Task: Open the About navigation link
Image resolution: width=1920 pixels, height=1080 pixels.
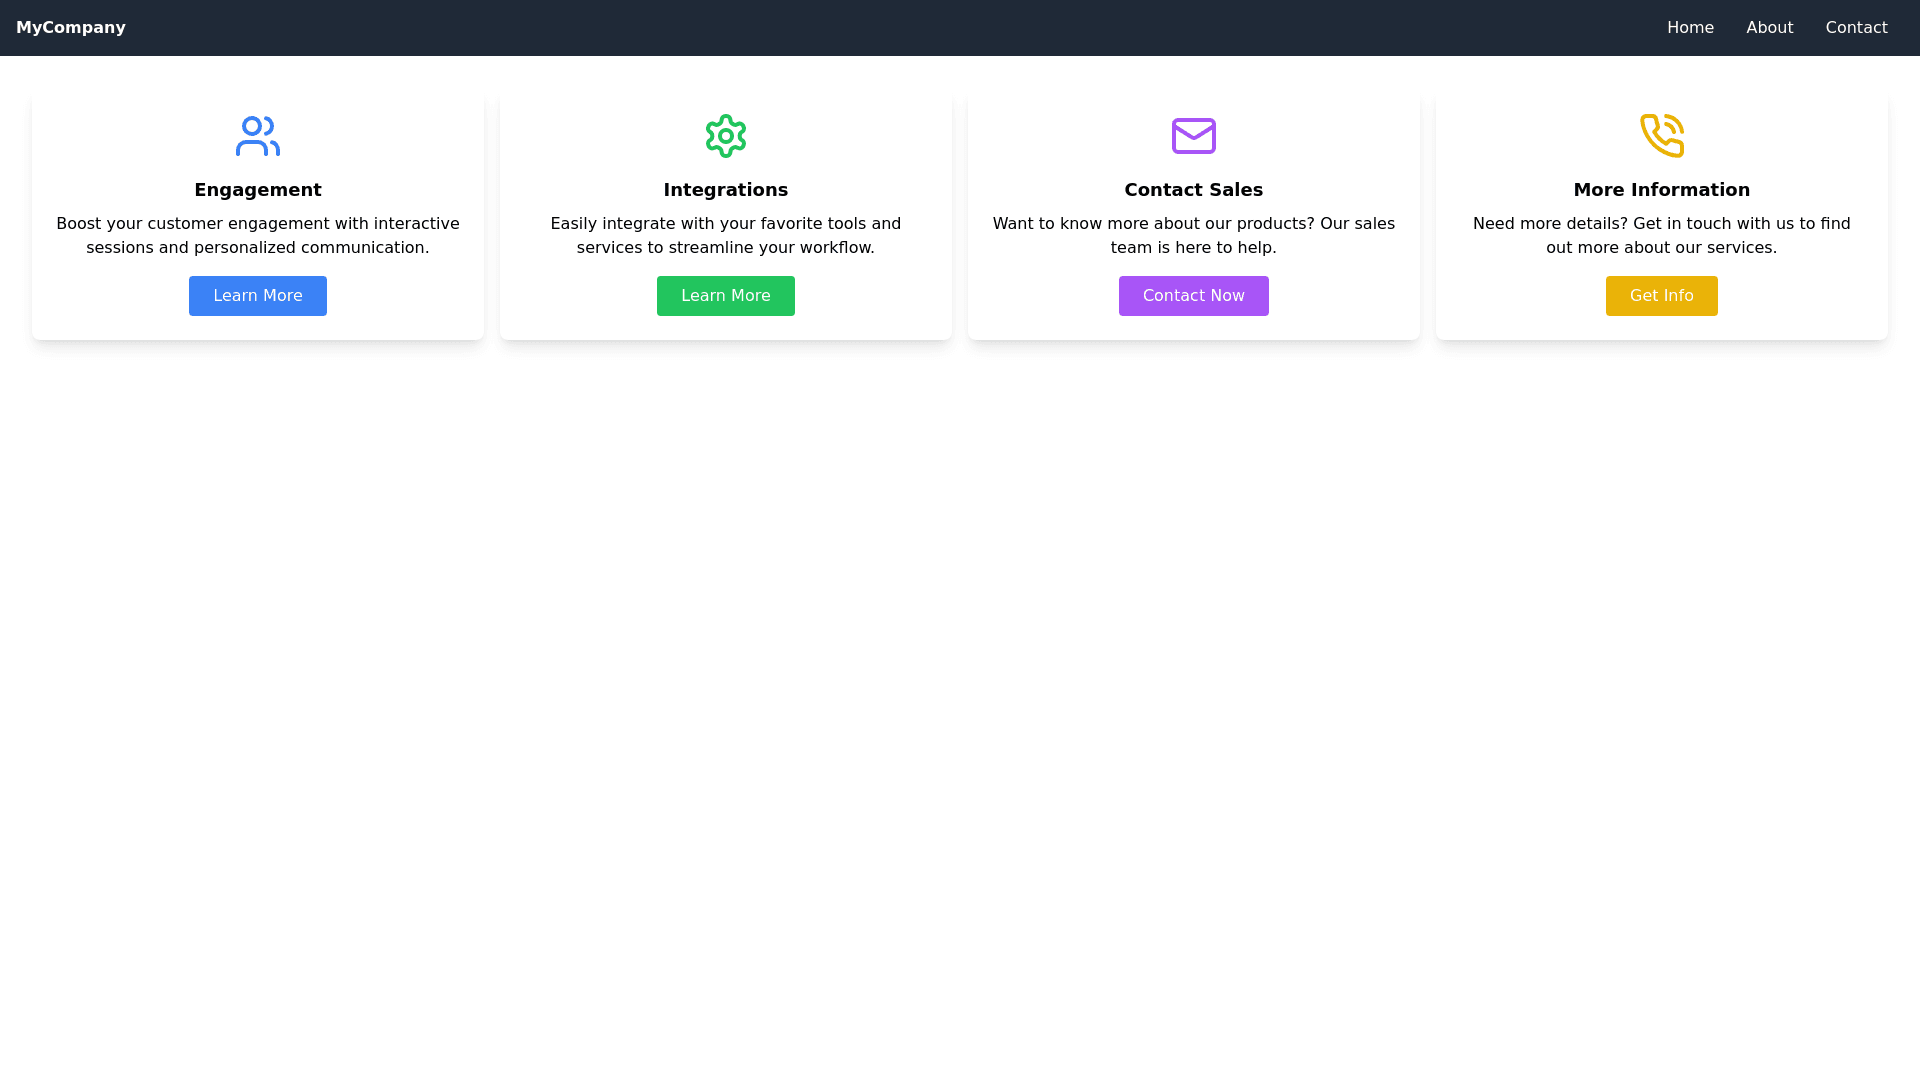Action: [1769, 28]
